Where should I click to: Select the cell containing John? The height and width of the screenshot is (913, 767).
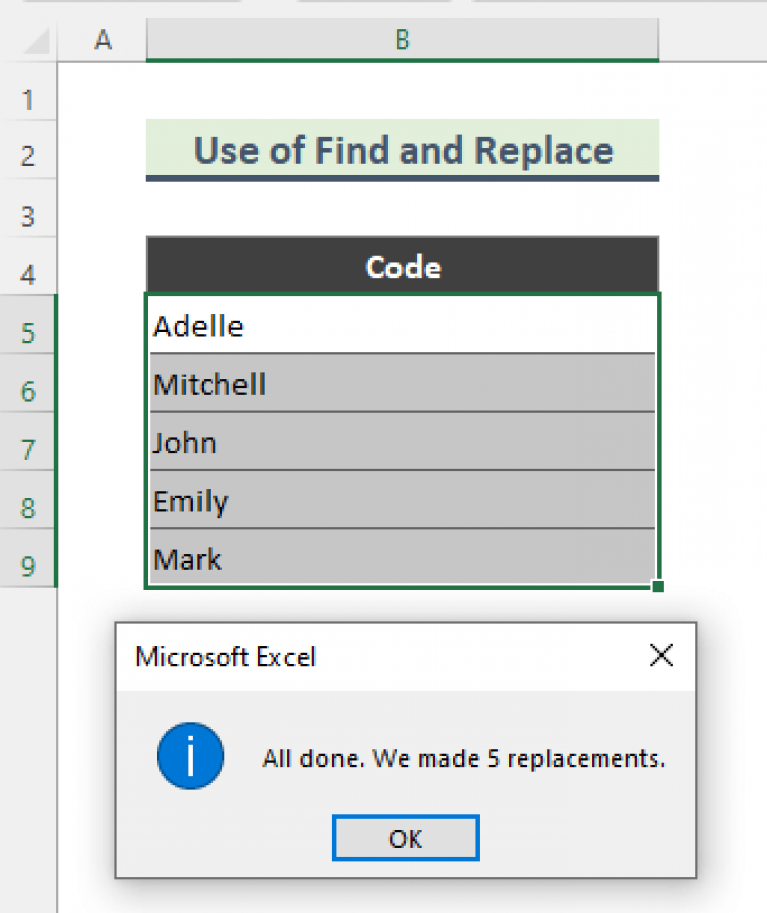click(402, 442)
